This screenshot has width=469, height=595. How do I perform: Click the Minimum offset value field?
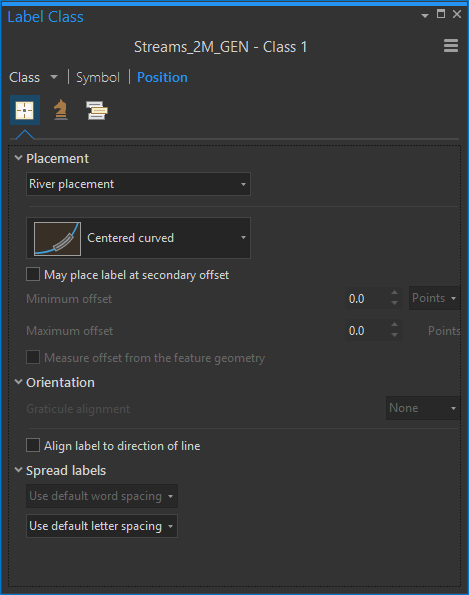click(367, 299)
